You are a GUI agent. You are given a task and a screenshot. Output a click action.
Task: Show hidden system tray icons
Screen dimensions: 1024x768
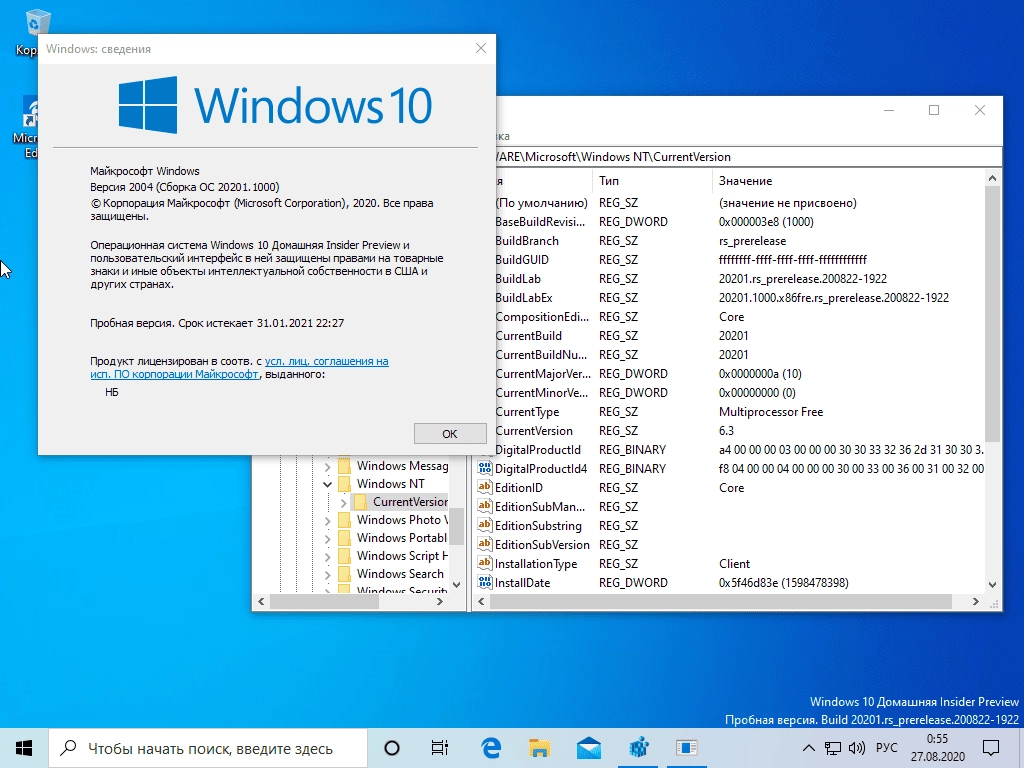coord(808,748)
